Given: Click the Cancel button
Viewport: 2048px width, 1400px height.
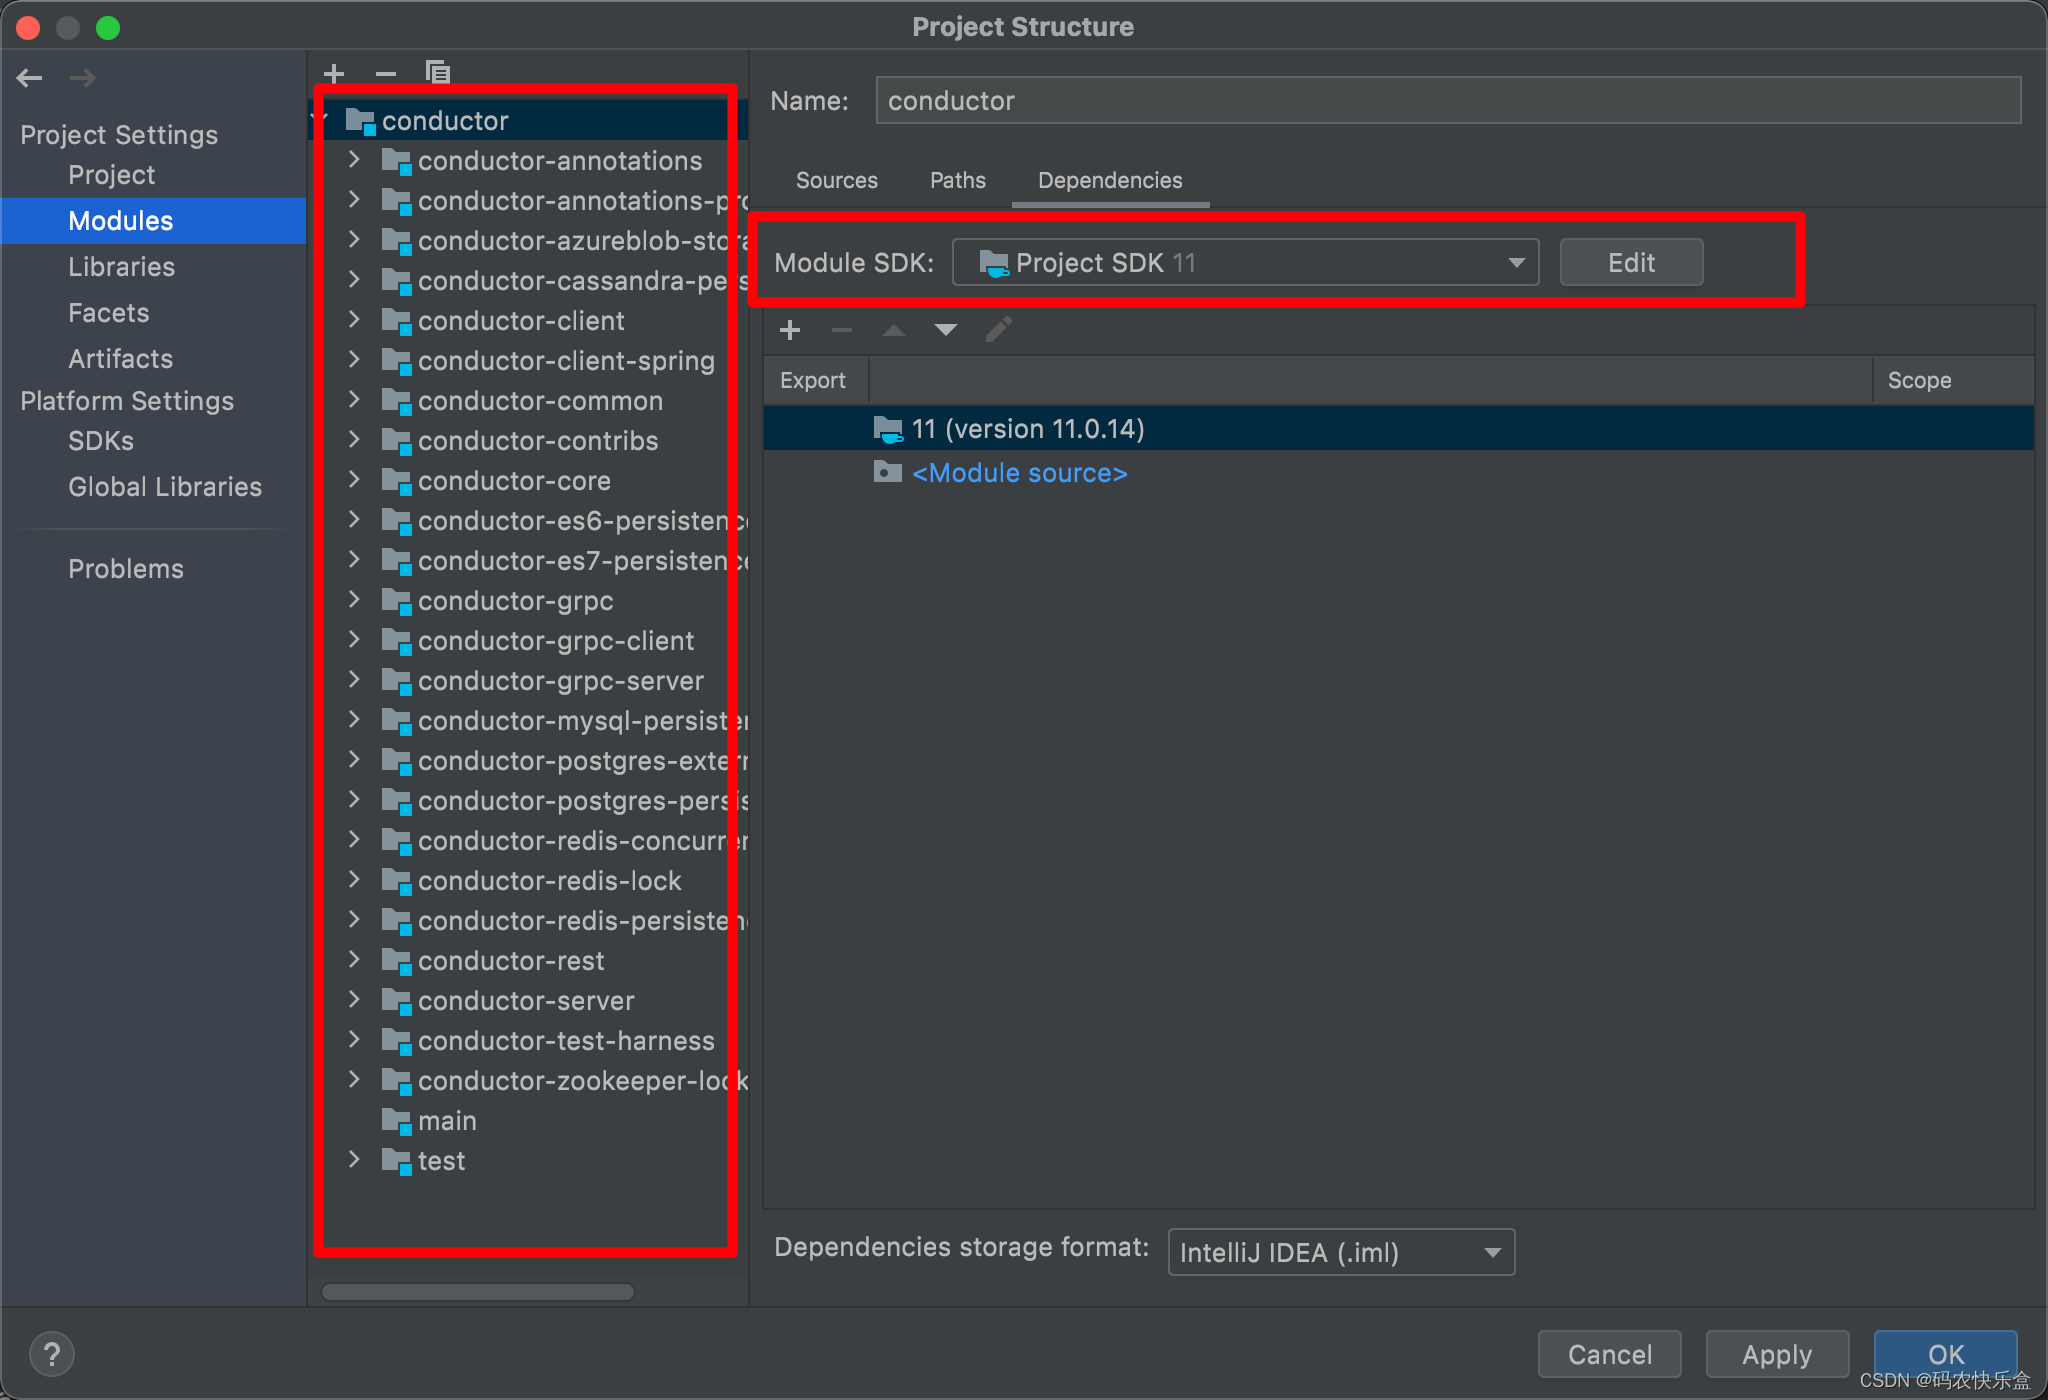Looking at the screenshot, I should point(1609,1354).
